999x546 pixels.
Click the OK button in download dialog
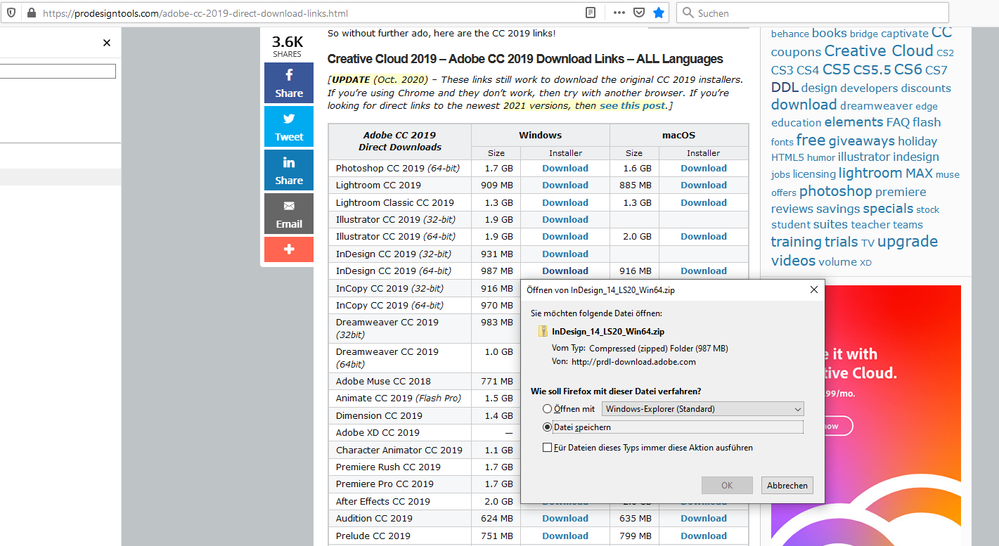(x=727, y=485)
